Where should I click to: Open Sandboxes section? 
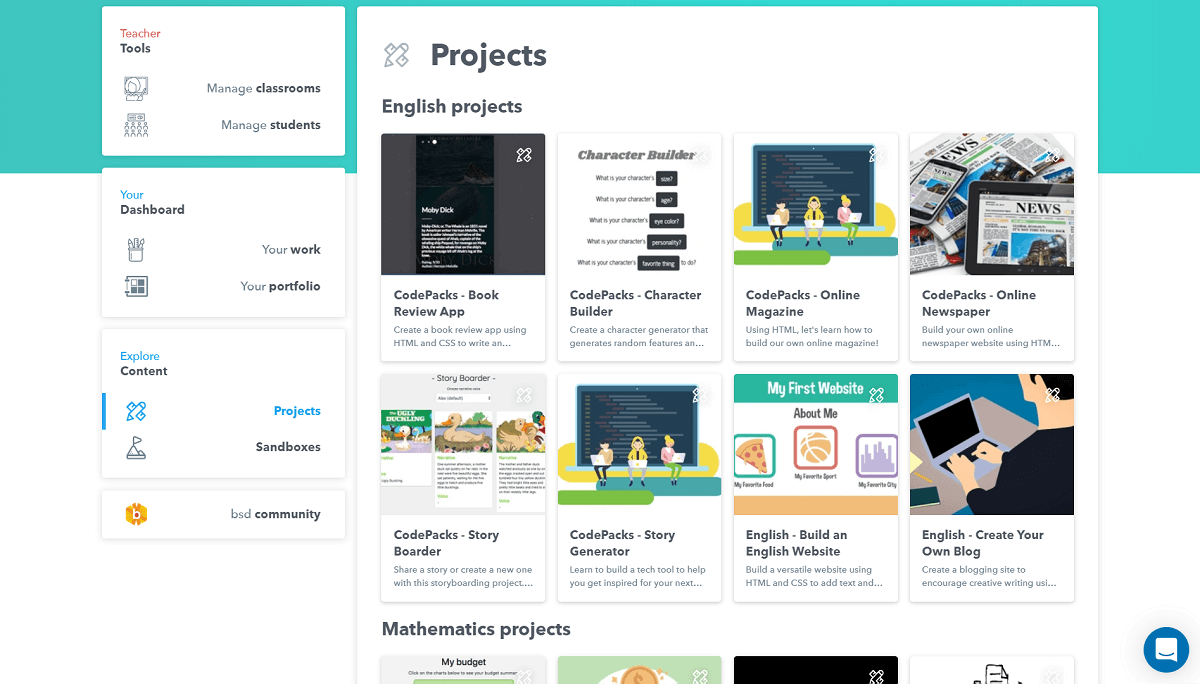coord(288,447)
